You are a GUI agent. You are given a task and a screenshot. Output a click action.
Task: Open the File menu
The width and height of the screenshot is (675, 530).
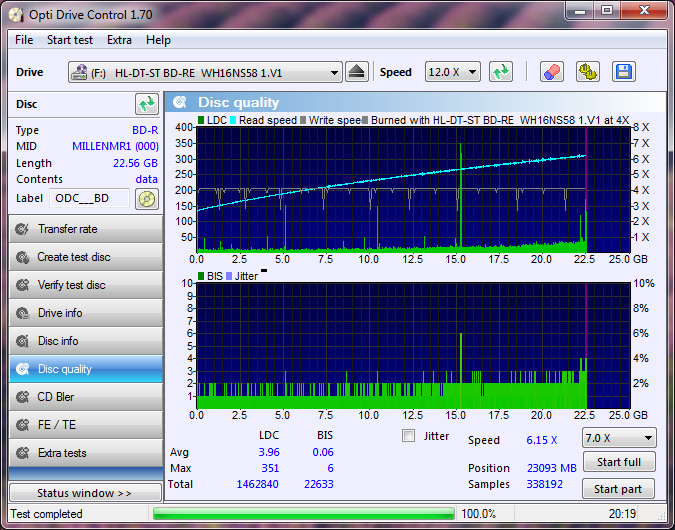(24, 40)
